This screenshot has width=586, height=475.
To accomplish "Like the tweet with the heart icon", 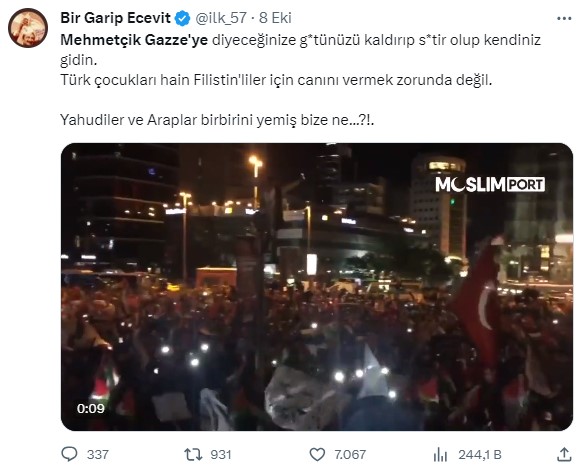I will pos(317,454).
